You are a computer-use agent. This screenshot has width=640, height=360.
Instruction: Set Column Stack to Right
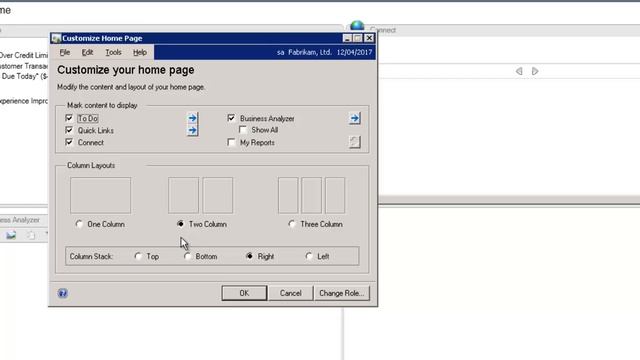coord(249,256)
